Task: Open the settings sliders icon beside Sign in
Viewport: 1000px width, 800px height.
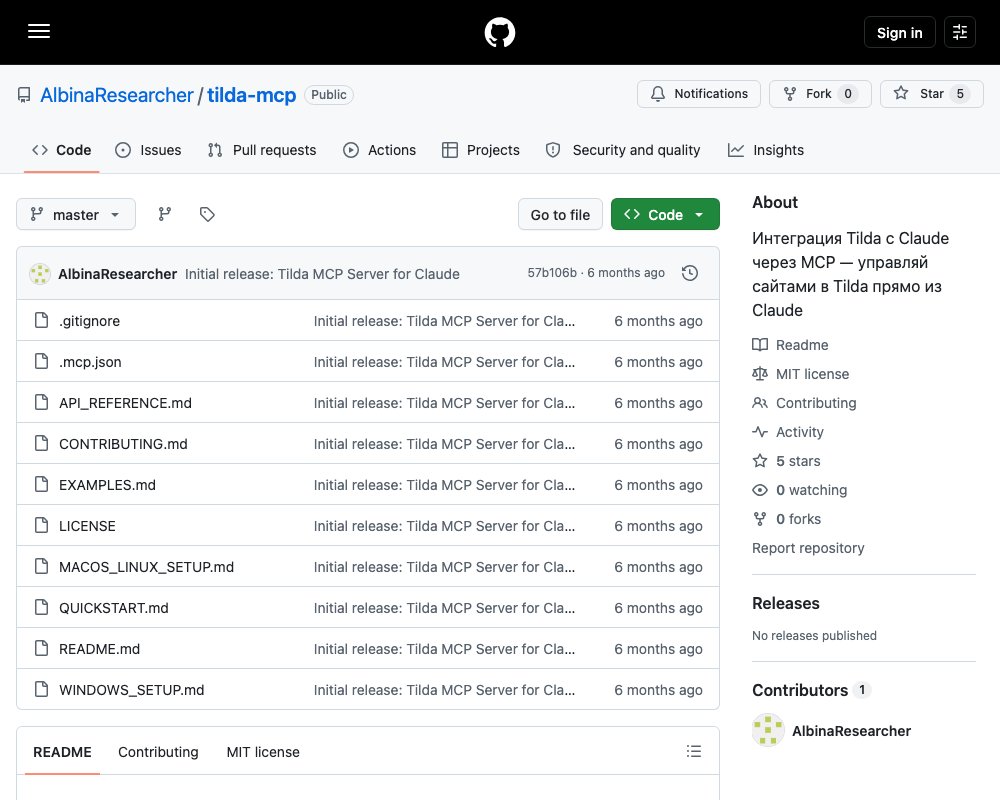Action: [960, 33]
